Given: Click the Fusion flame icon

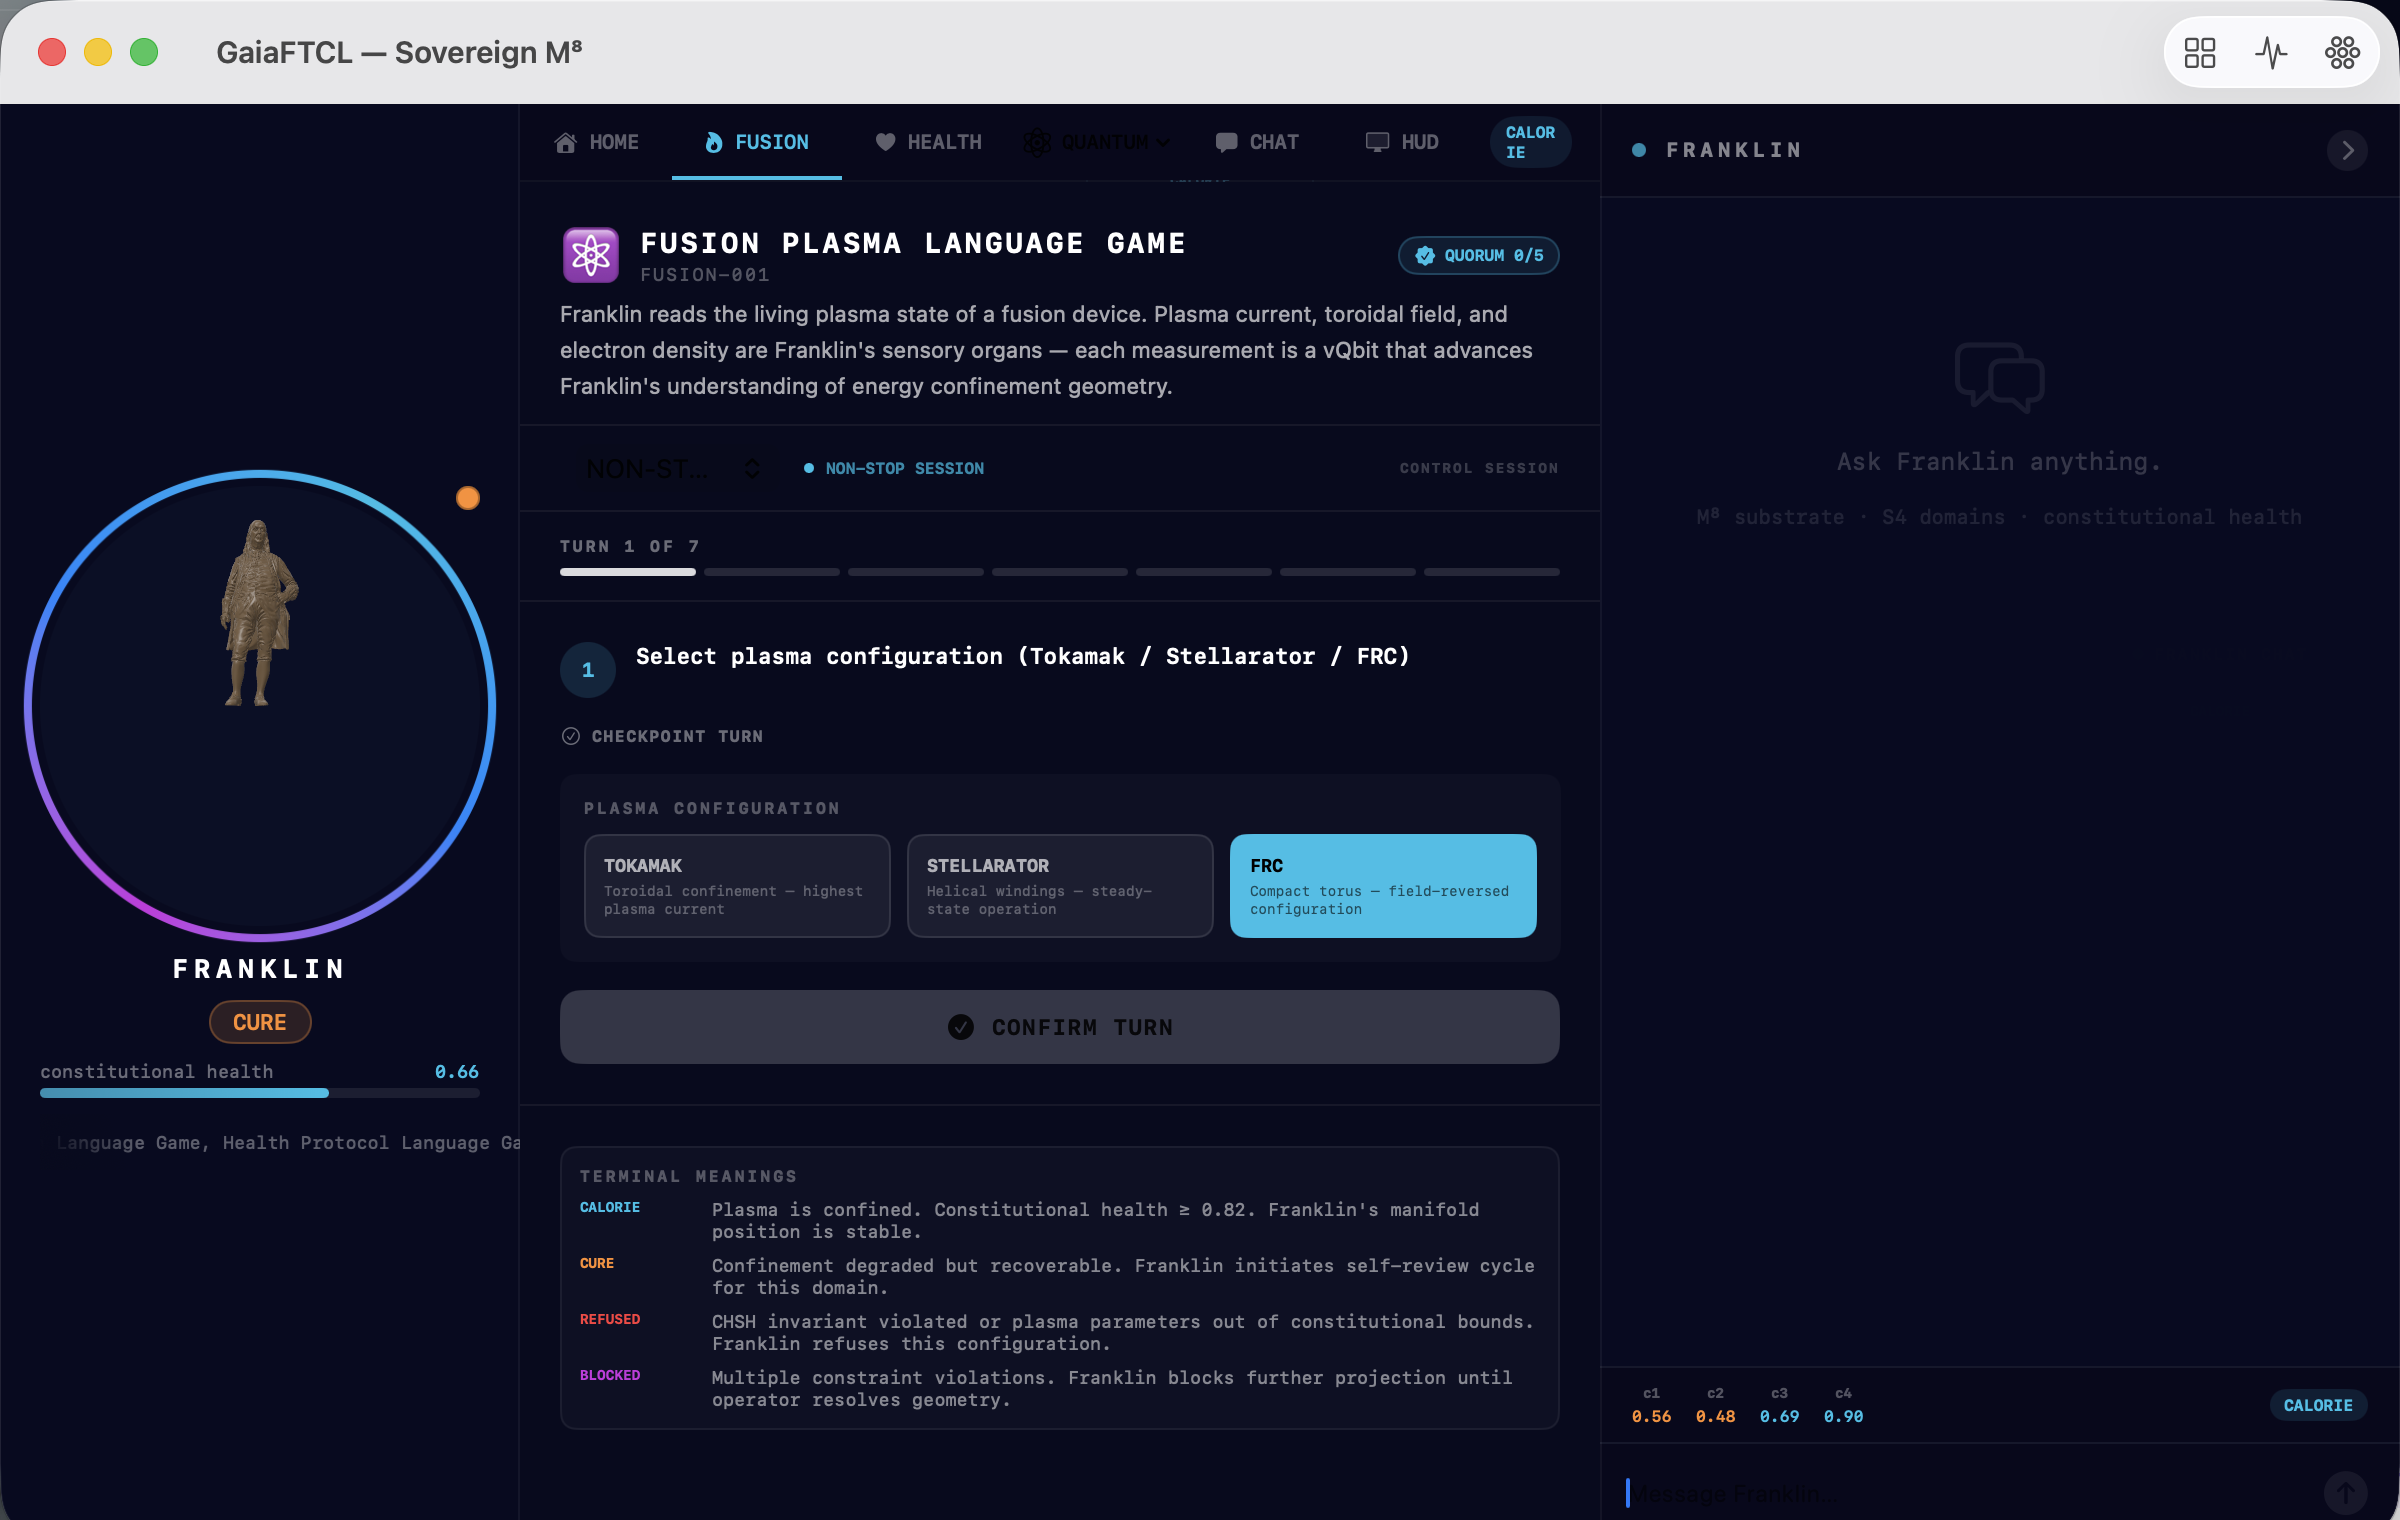Looking at the screenshot, I should (x=713, y=142).
